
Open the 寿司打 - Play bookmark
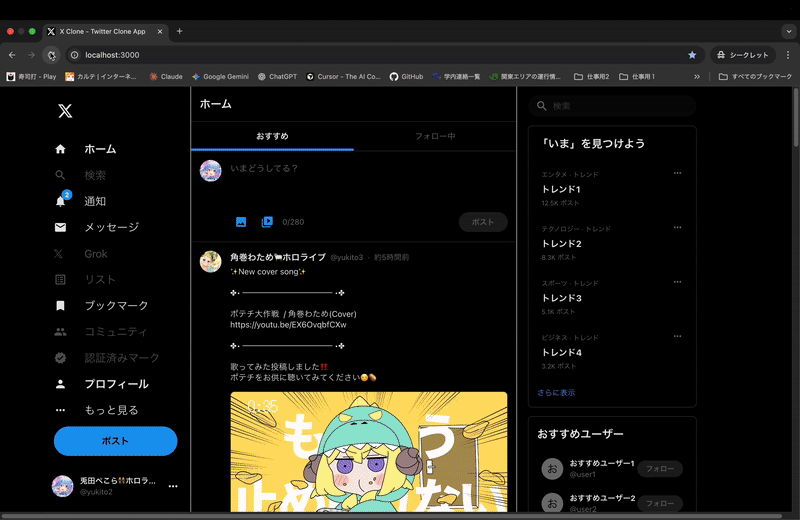click(x=31, y=77)
